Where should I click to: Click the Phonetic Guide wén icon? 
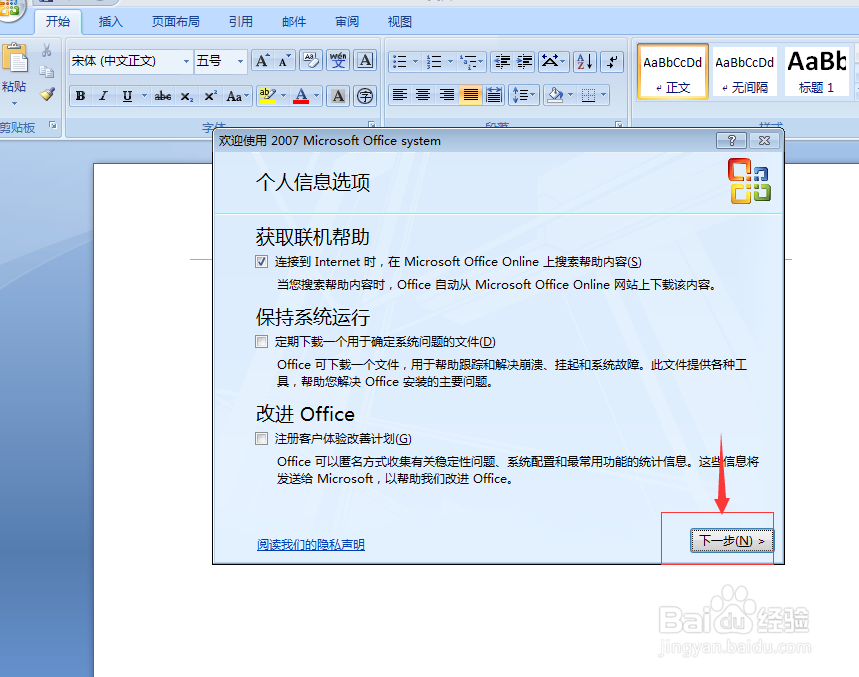[338, 60]
